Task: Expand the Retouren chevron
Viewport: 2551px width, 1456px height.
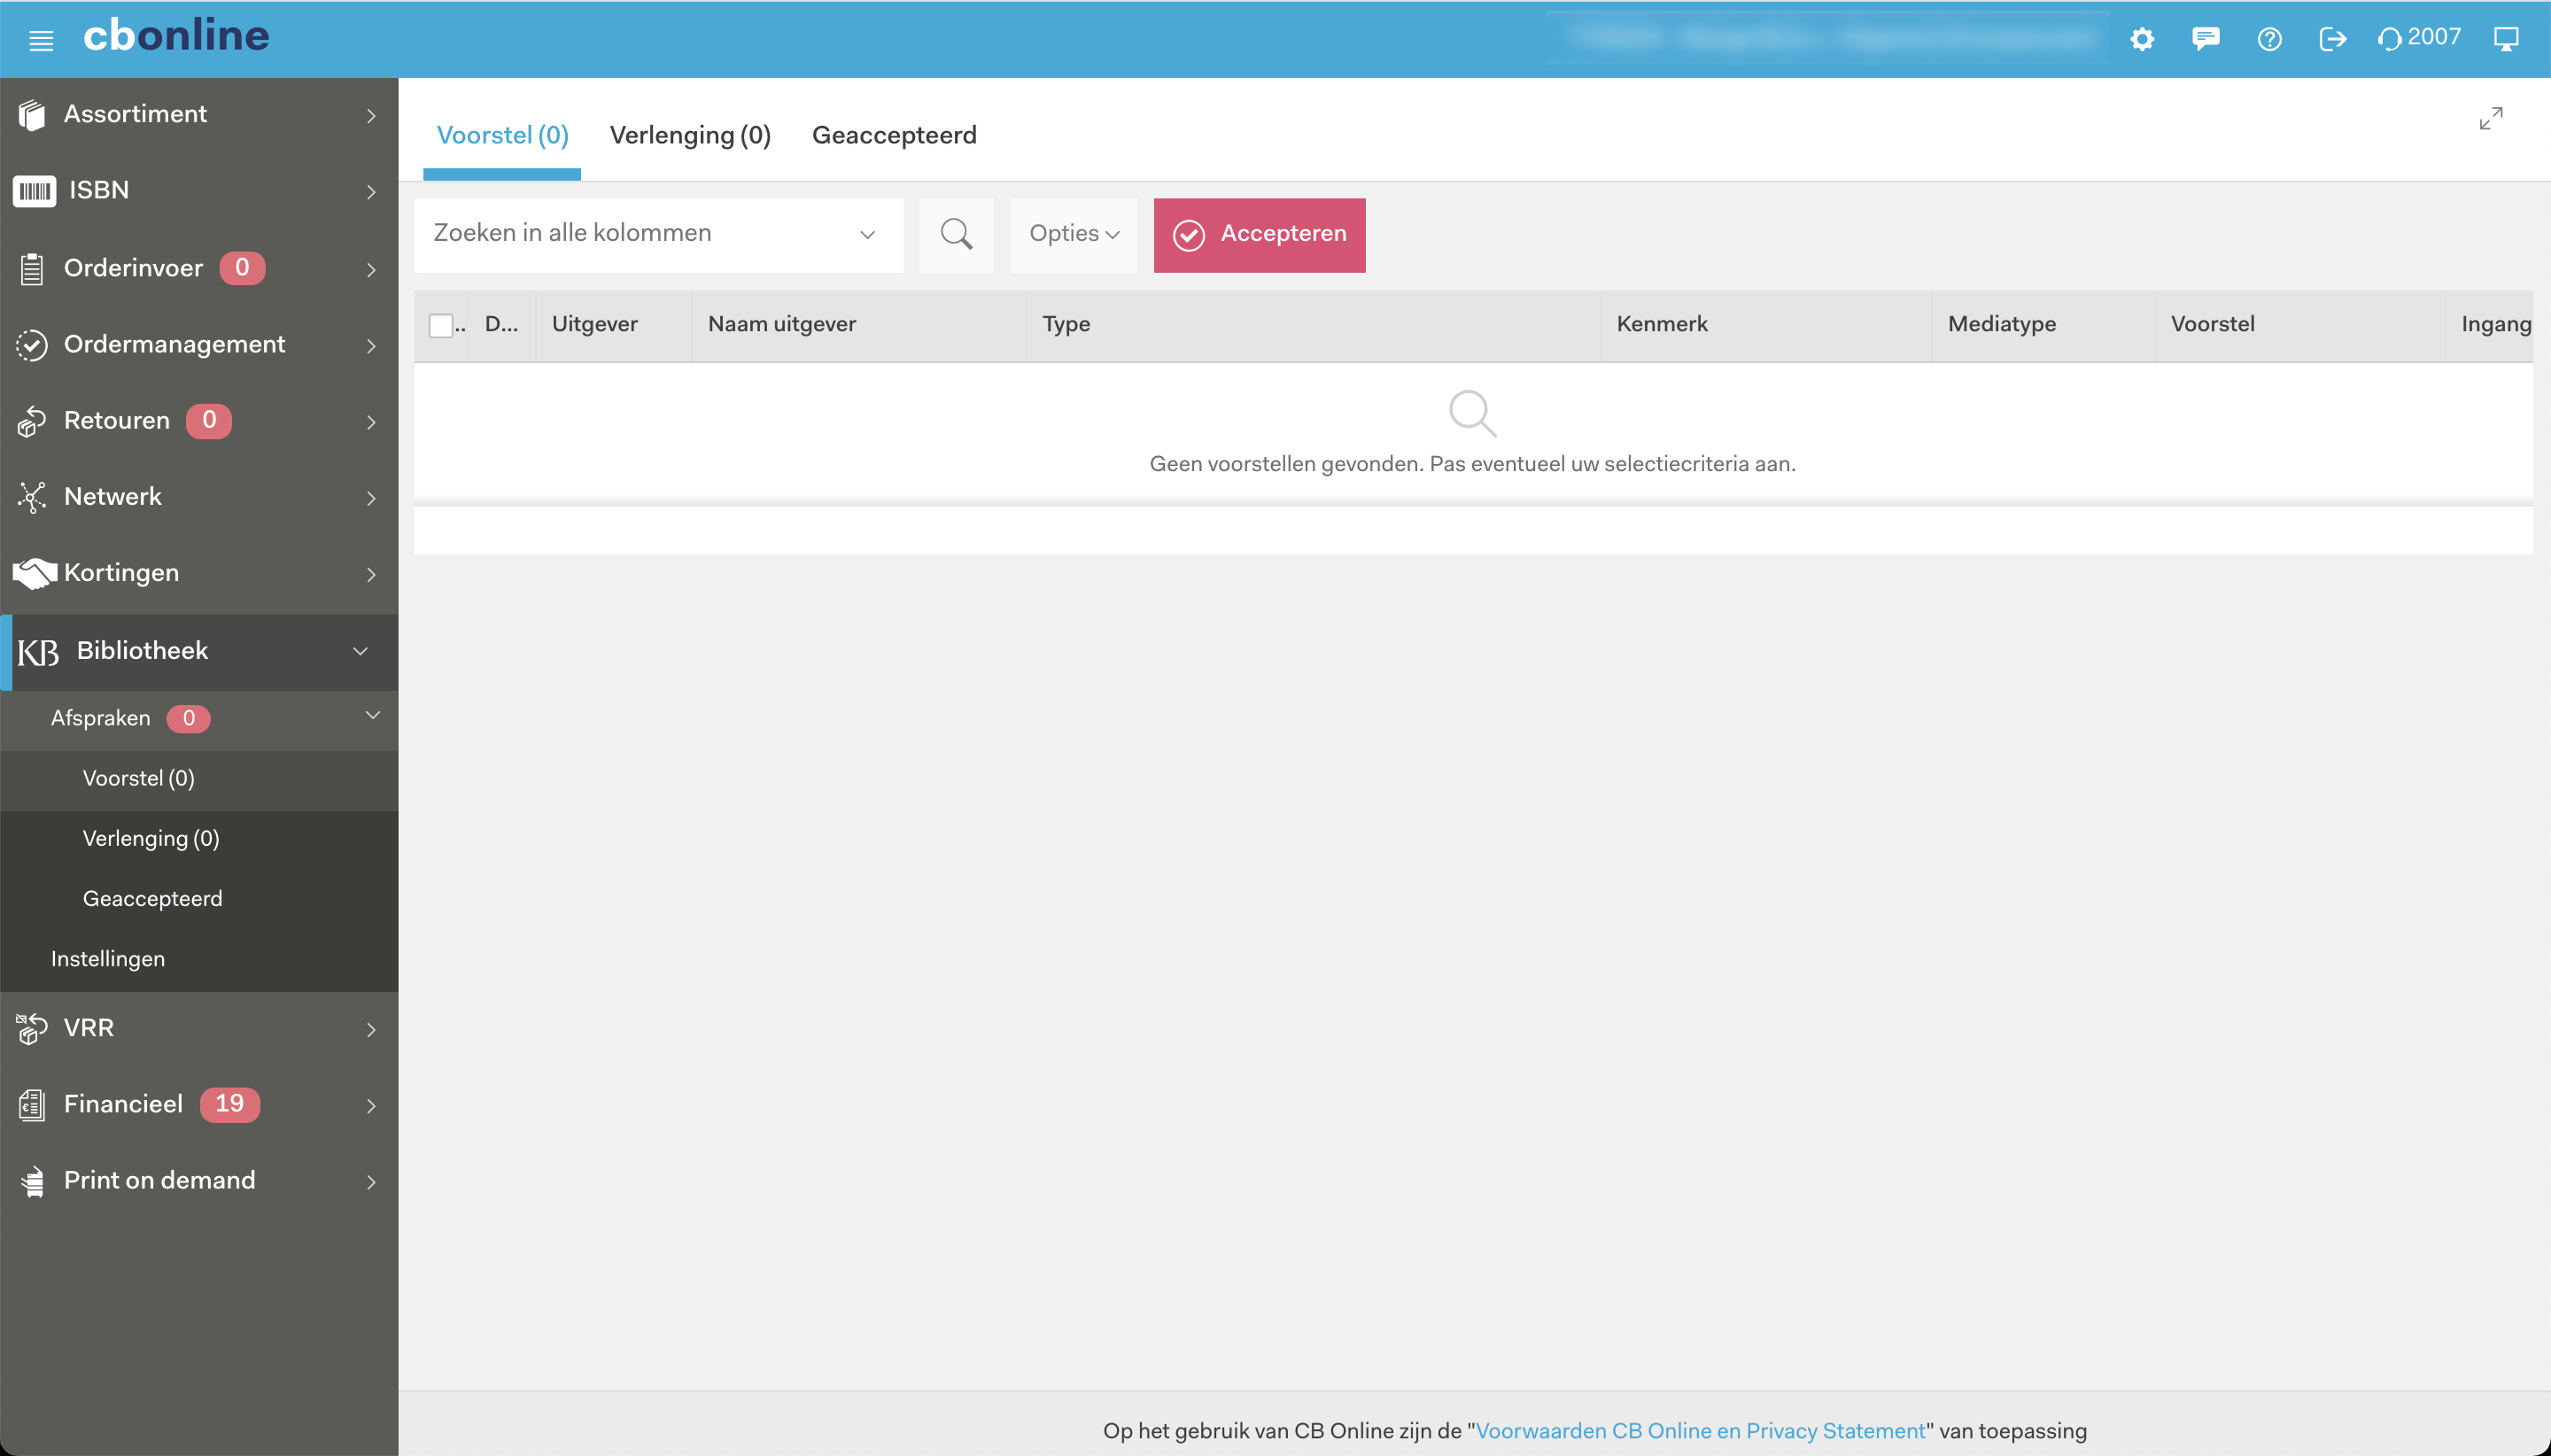Action: click(x=371, y=422)
